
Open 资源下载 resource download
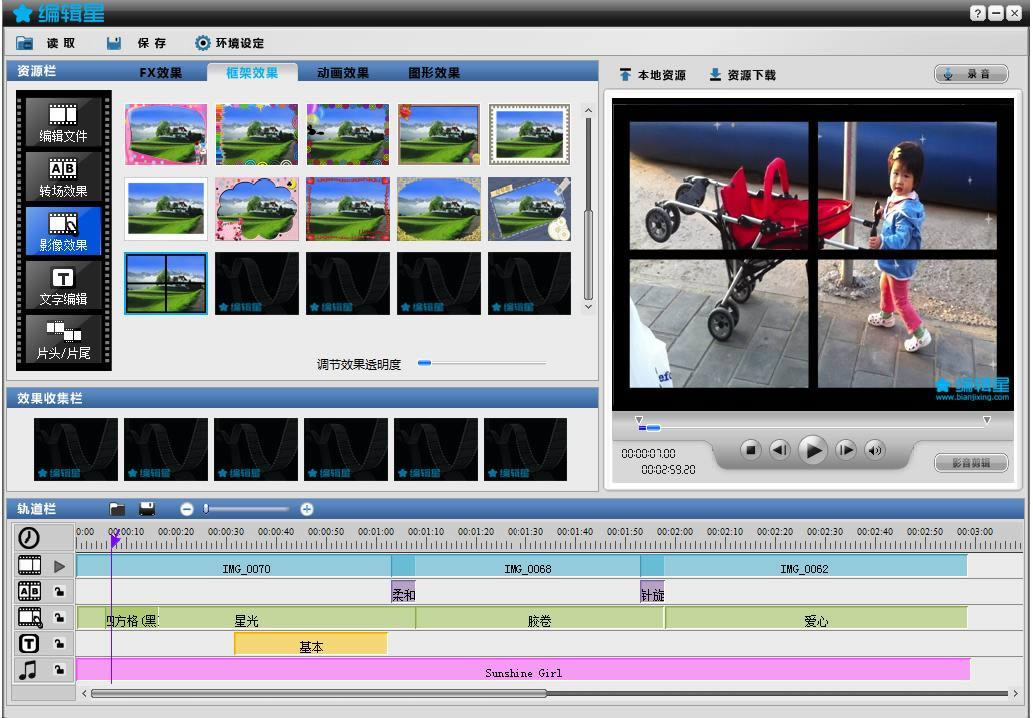point(742,75)
